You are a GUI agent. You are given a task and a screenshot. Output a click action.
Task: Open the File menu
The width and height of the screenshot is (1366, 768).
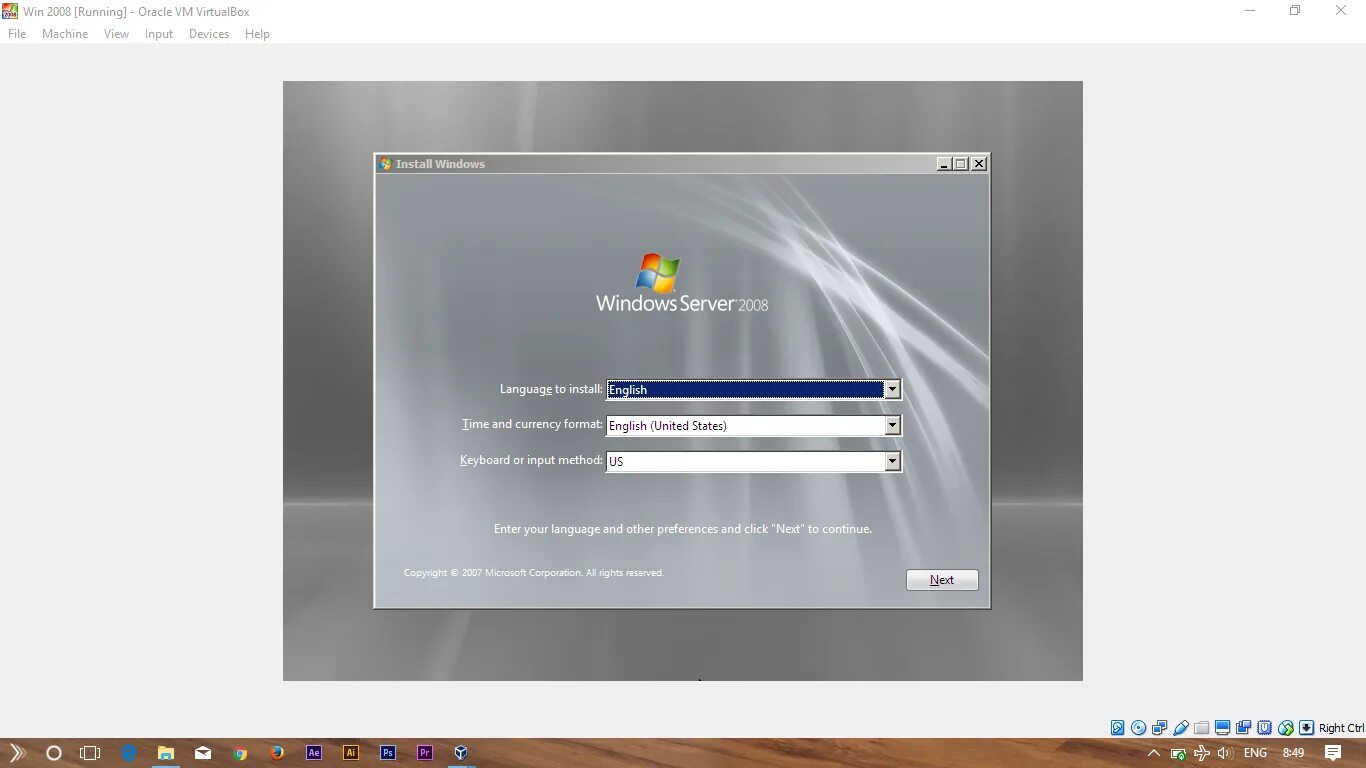[17, 34]
